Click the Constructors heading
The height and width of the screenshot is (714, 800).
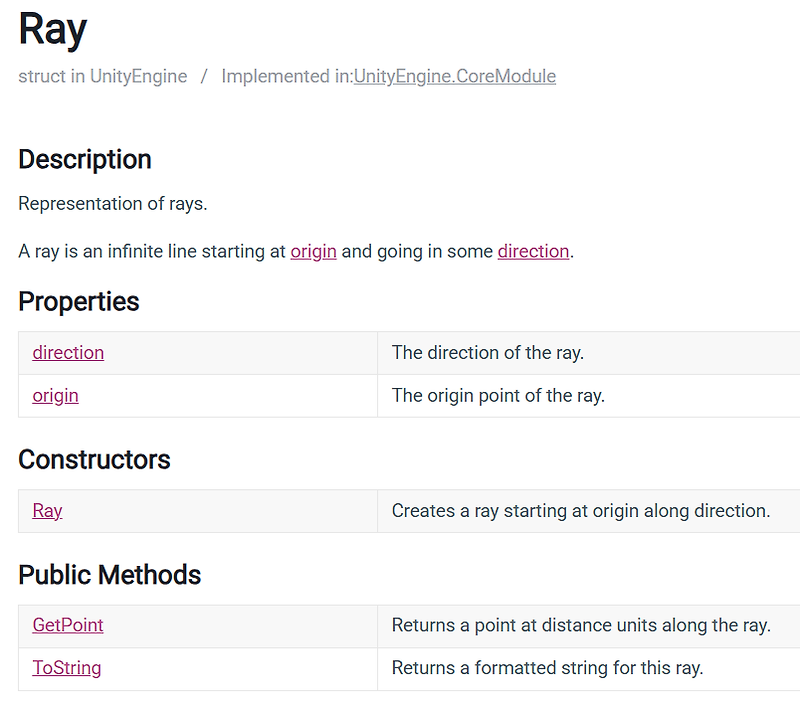tap(95, 459)
